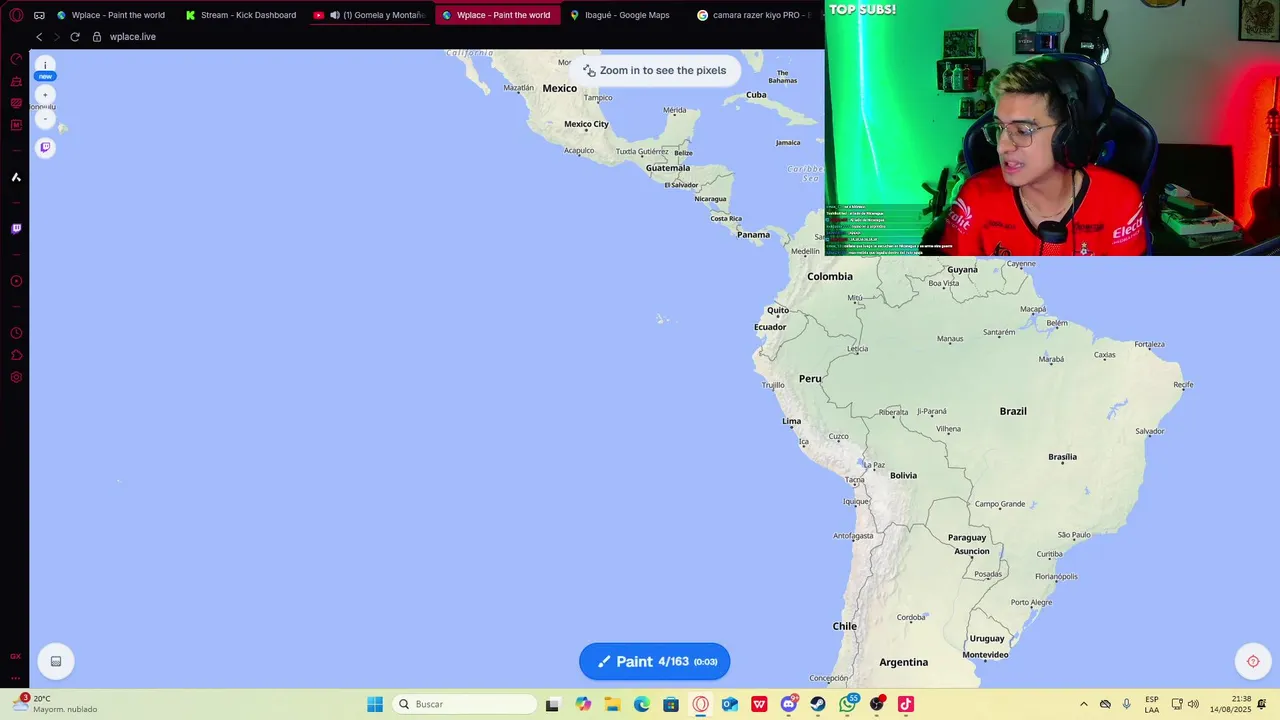Viewport: 1280px width, 720px height.
Task: Open WhatsApp from the taskbar
Action: [848, 704]
